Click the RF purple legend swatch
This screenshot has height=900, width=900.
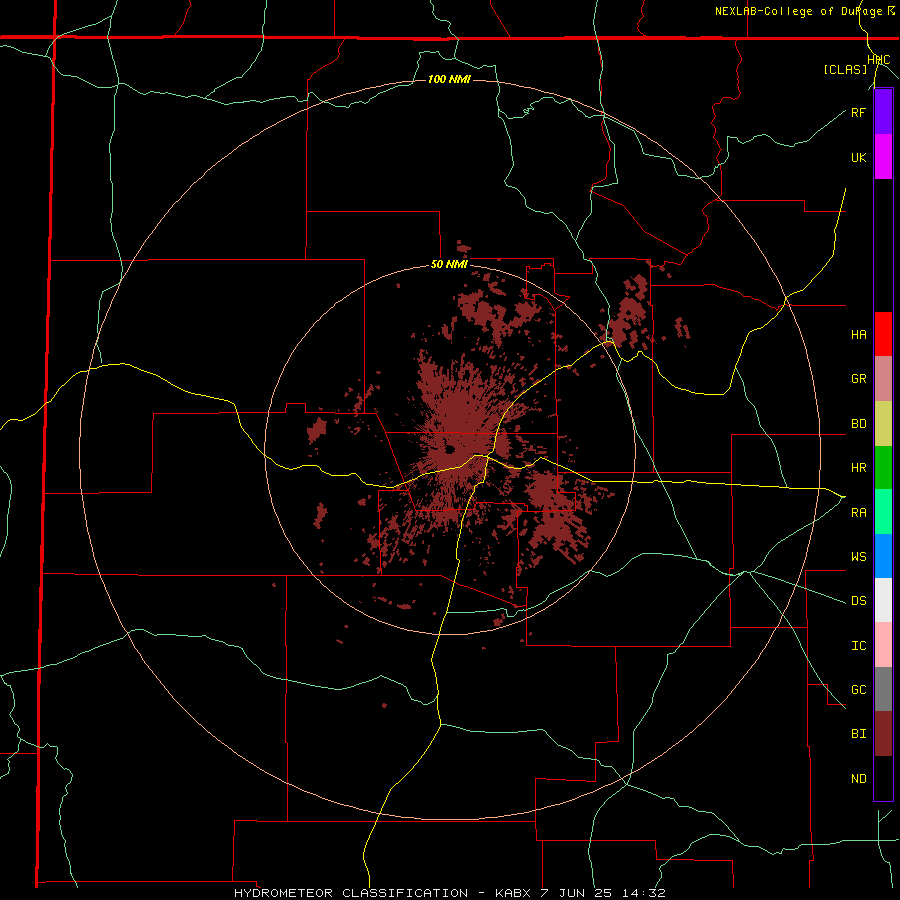(x=883, y=112)
